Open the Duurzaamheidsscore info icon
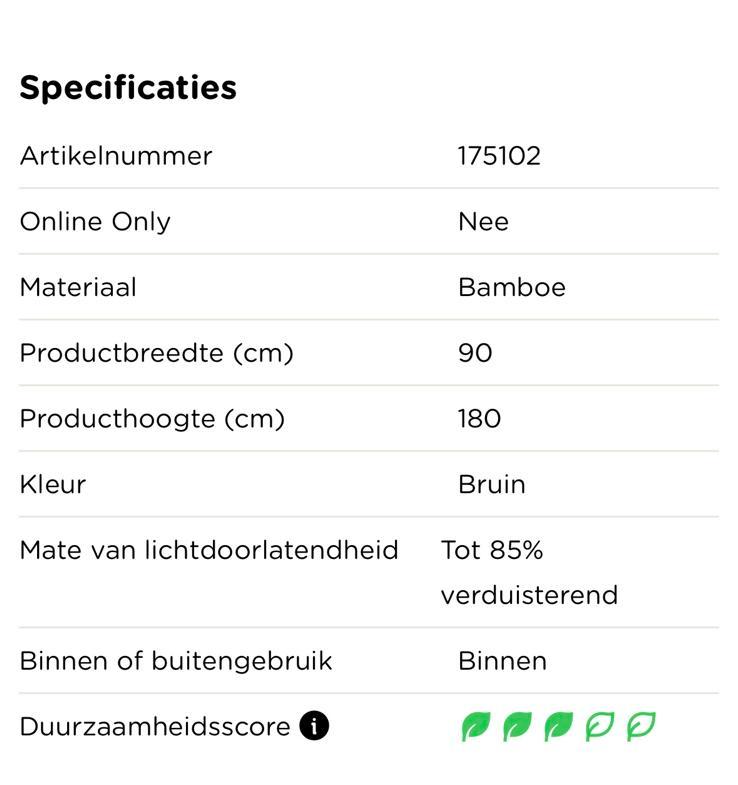Viewport: 738px width, 785px height. (x=314, y=726)
